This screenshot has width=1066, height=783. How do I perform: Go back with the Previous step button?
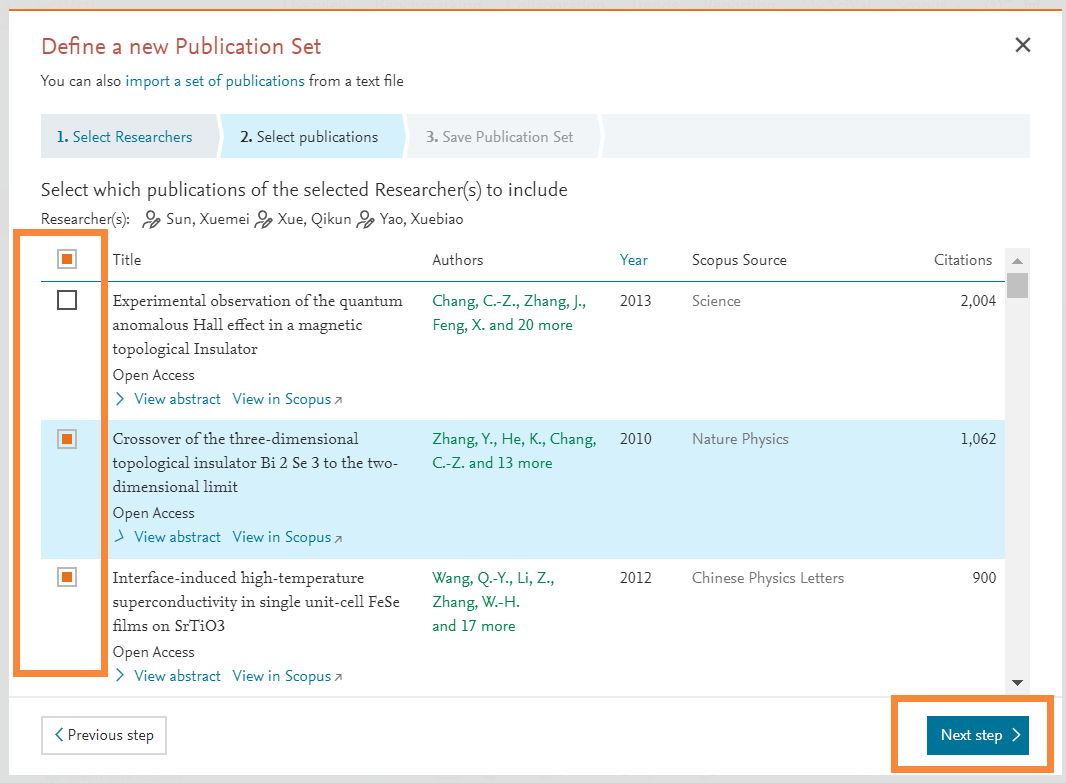[x=104, y=735]
